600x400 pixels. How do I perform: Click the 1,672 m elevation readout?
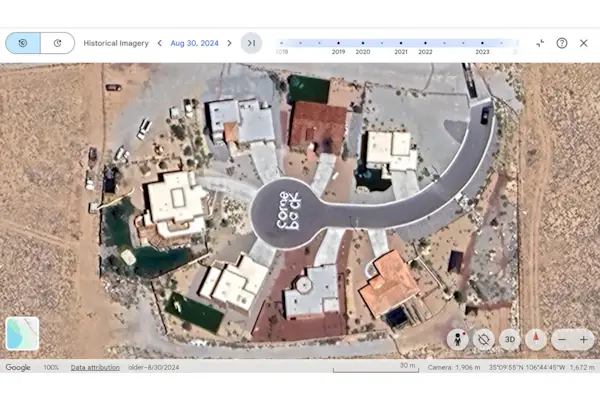point(582,367)
